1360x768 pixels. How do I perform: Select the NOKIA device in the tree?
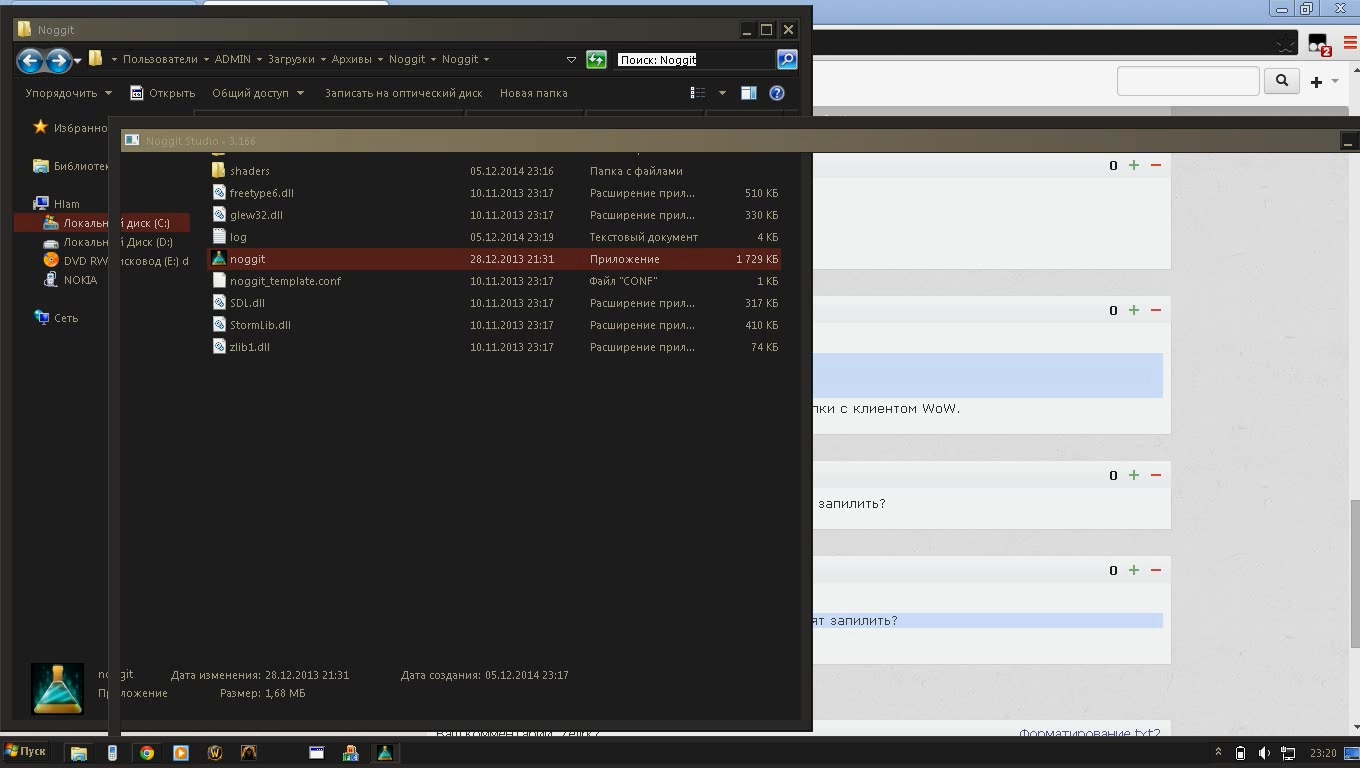70,280
